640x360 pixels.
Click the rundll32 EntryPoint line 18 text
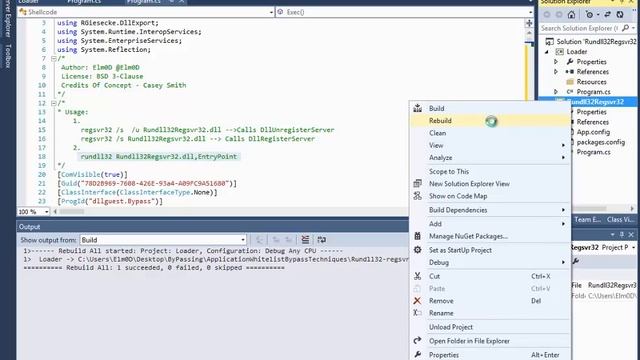[x=159, y=157]
